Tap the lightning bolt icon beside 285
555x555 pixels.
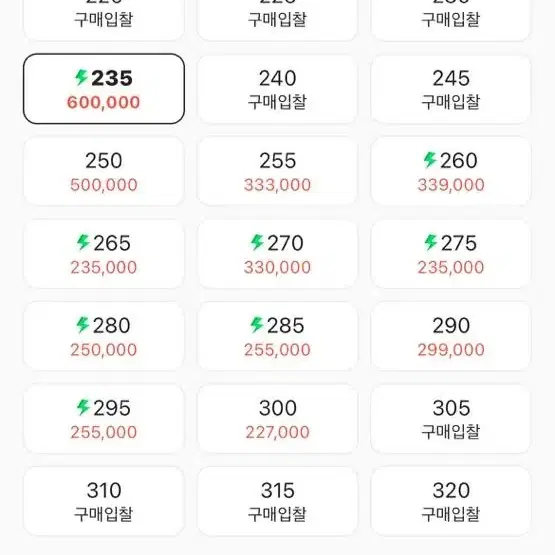coord(257,325)
